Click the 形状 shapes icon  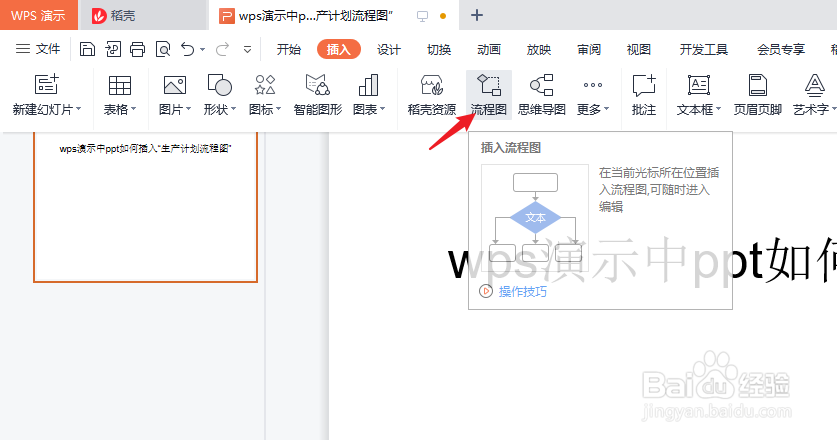(x=219, y=85)
